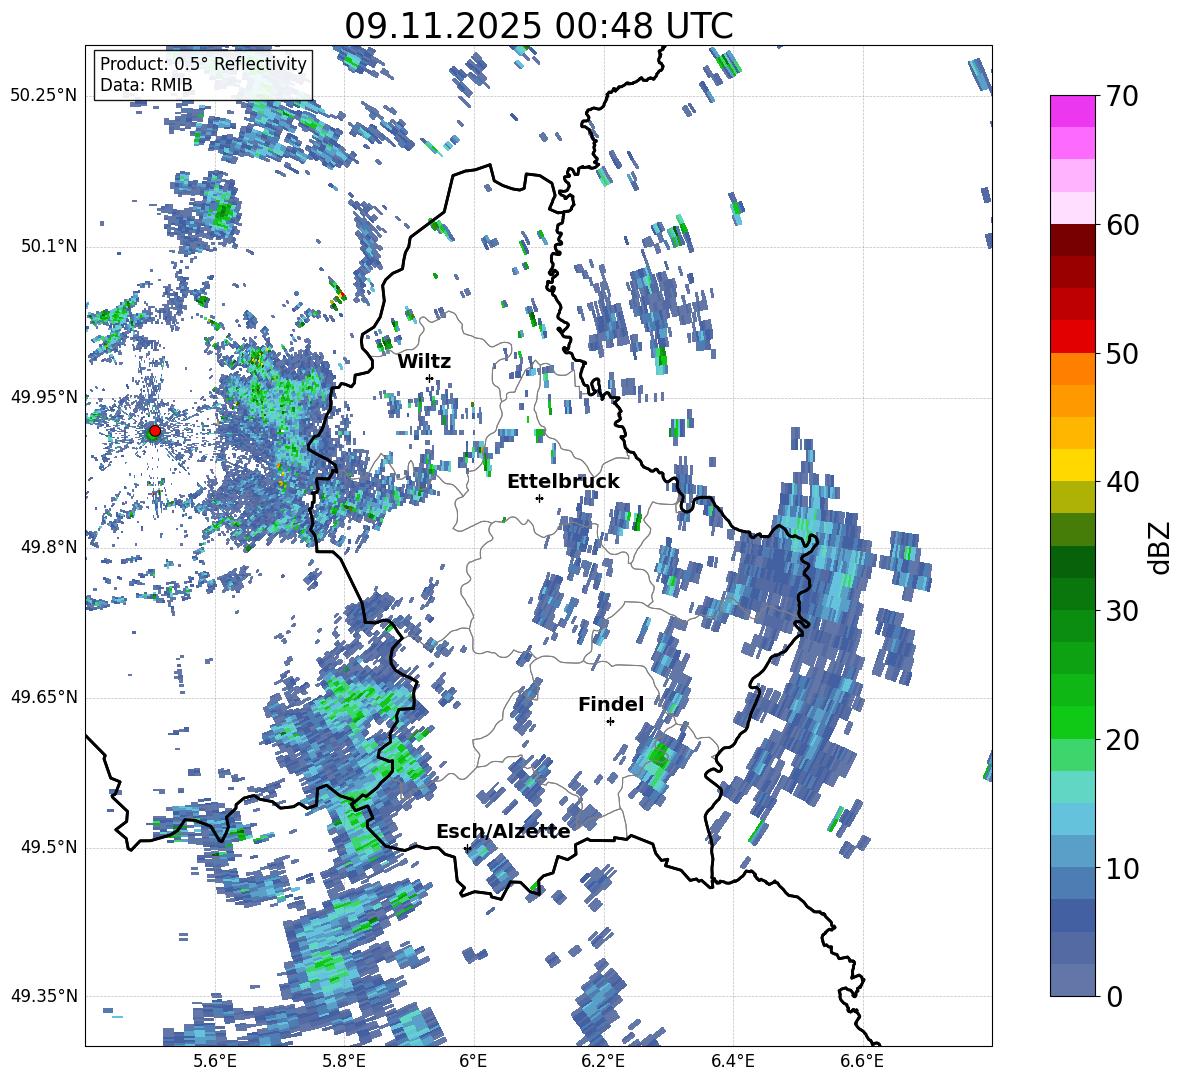The image size is (1184, 1081).
Task: Click the timestamp title 09.11.2025 00:48 UTC
Action: tap(538, 26)
